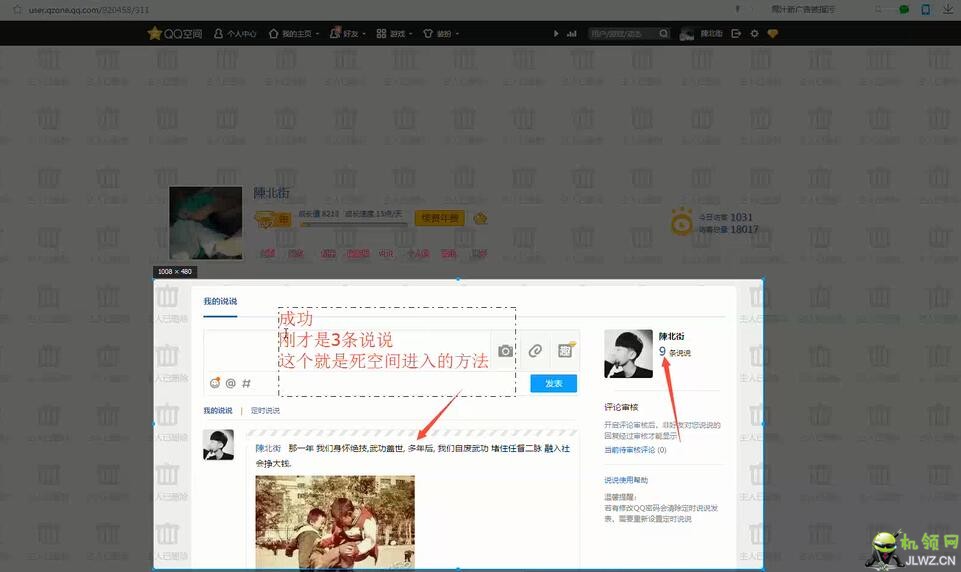This screenshot has width=961, height=572.
Task: Click the yellow visitor stats icon
Action: pos(682,222)
